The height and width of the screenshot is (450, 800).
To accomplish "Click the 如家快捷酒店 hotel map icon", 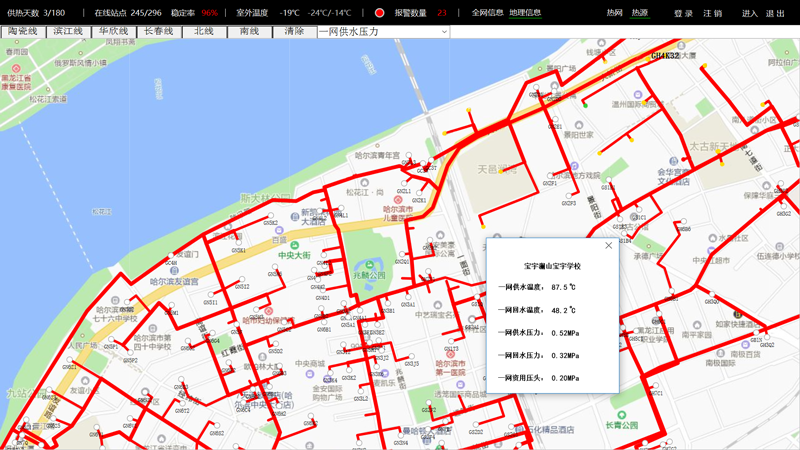I will tap(737, 314).
